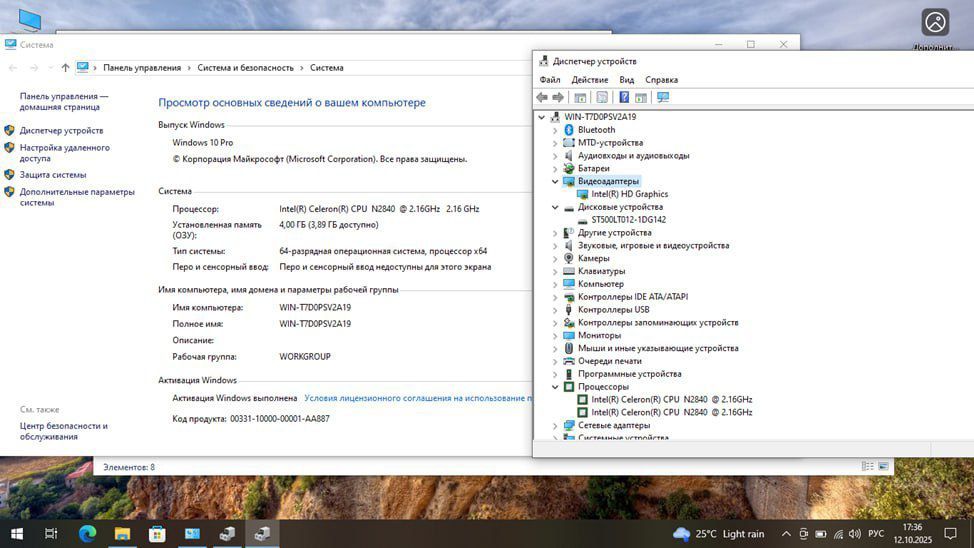Expand the Bluetooth device category

(555, 130)
